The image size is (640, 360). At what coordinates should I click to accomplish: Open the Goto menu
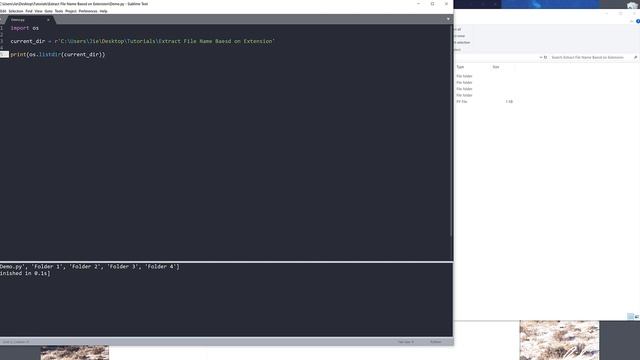49,11
